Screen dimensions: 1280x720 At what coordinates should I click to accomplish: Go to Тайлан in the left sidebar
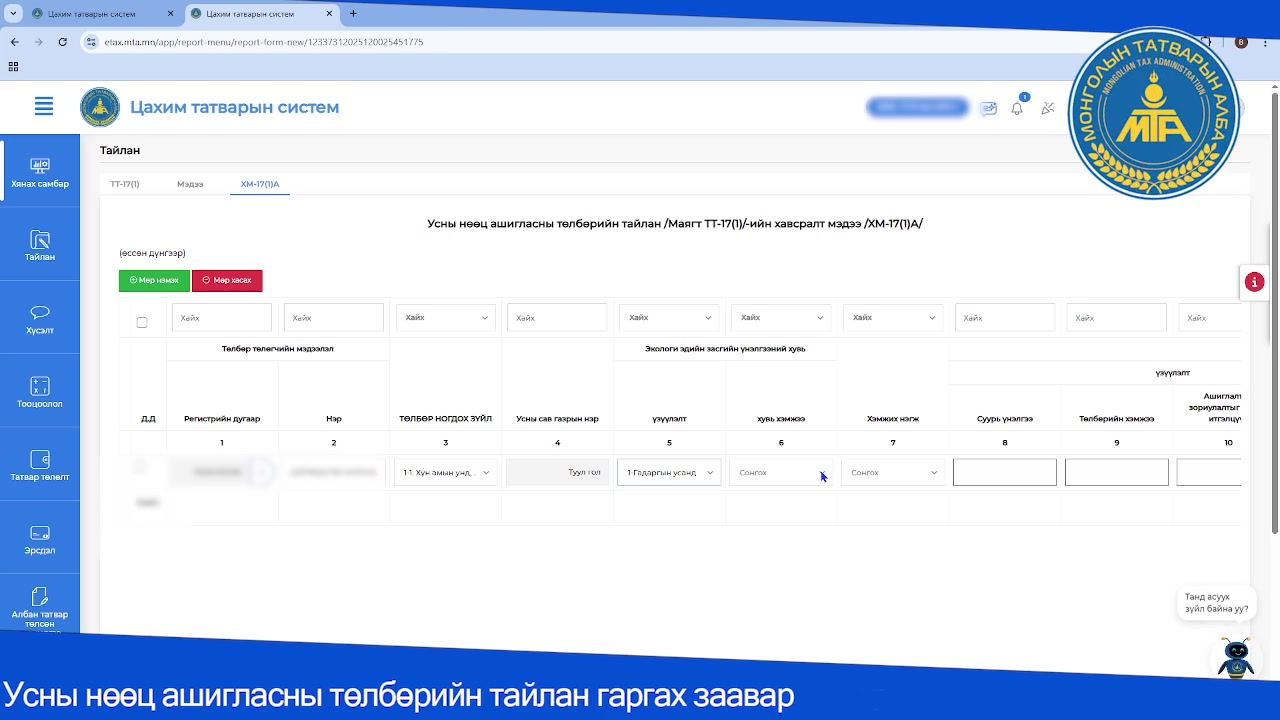click(40, 246)
